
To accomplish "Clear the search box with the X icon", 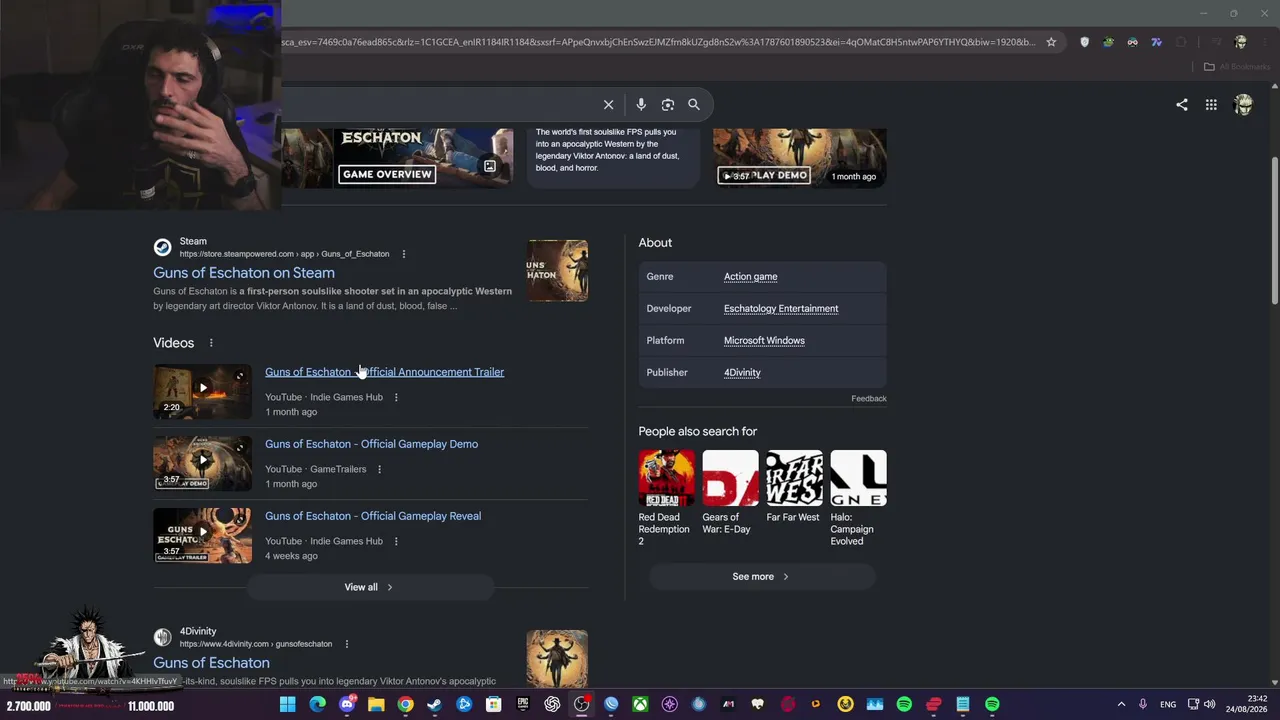I will coord(608,104).
